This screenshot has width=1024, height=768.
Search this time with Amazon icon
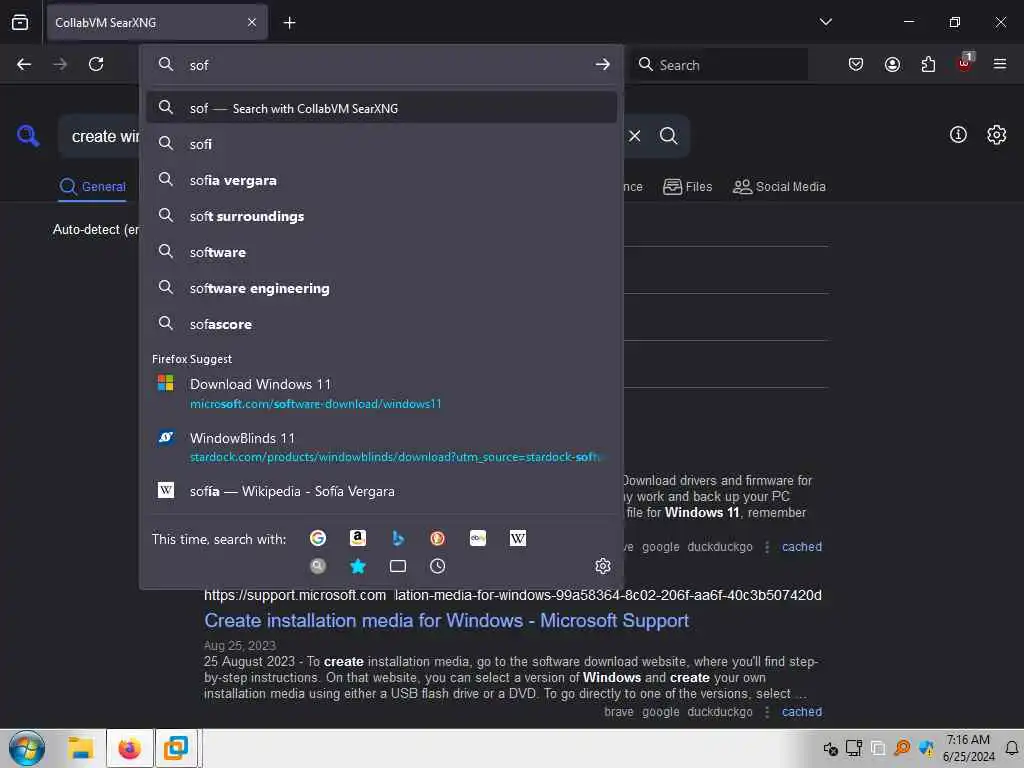pyautogui.click(x=358, y=538)
